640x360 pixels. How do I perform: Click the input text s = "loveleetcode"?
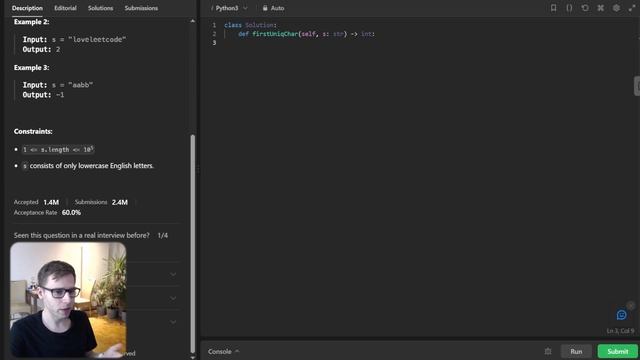(89, 40)
